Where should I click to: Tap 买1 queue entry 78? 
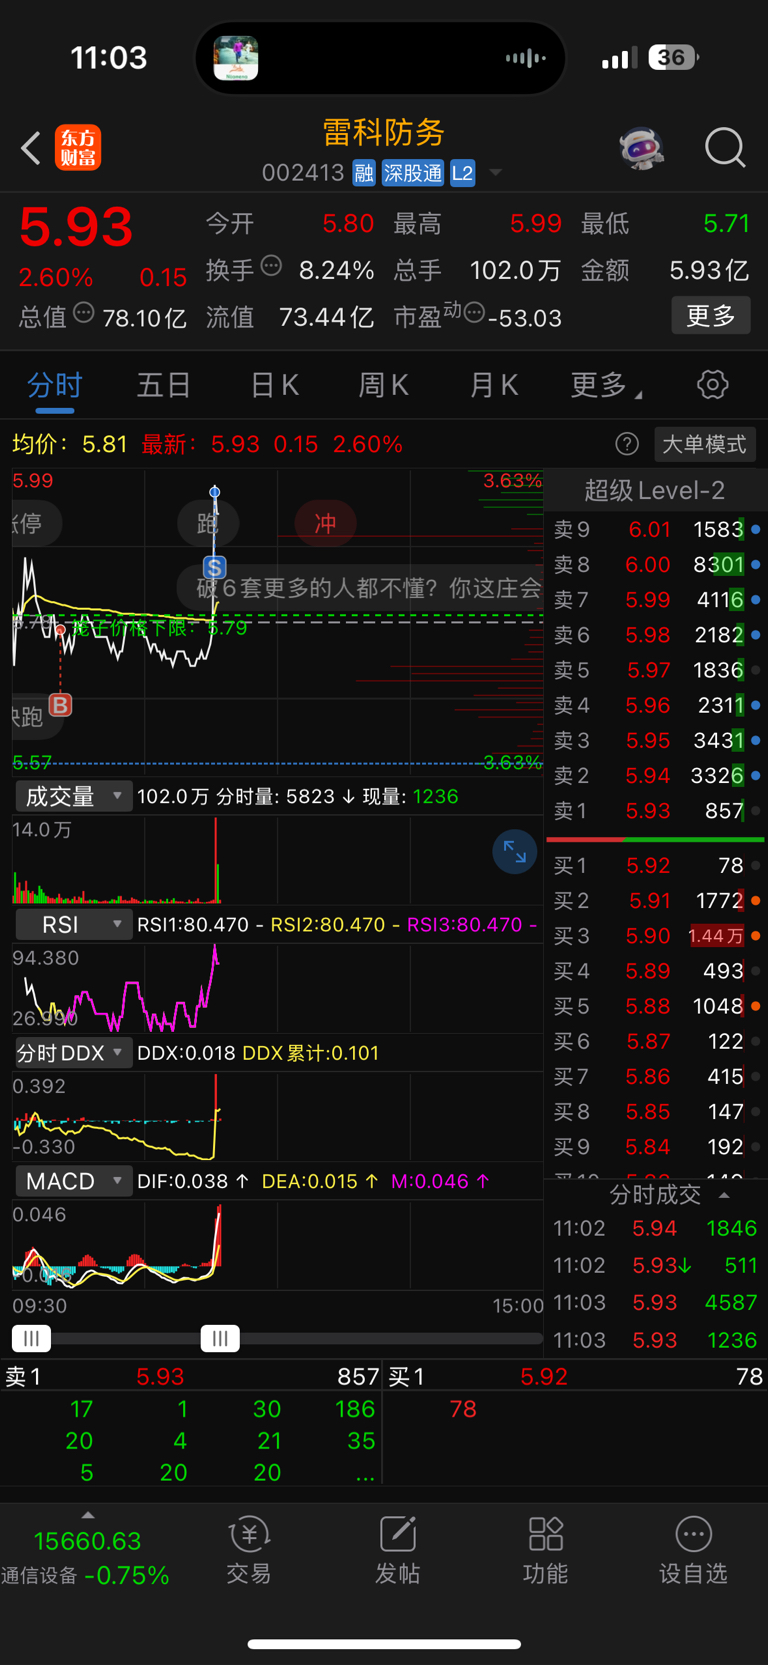(463, 1409)
